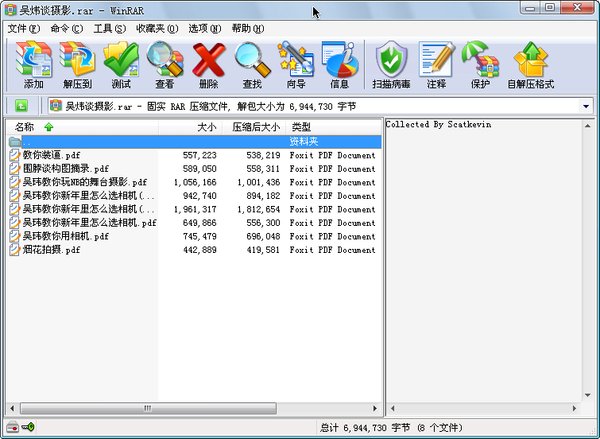Image resolution: width=600 pixels, height=439 pixels.
Task: Select the file 围脖谈构图摘录.pdf
Action: point(66,168)
